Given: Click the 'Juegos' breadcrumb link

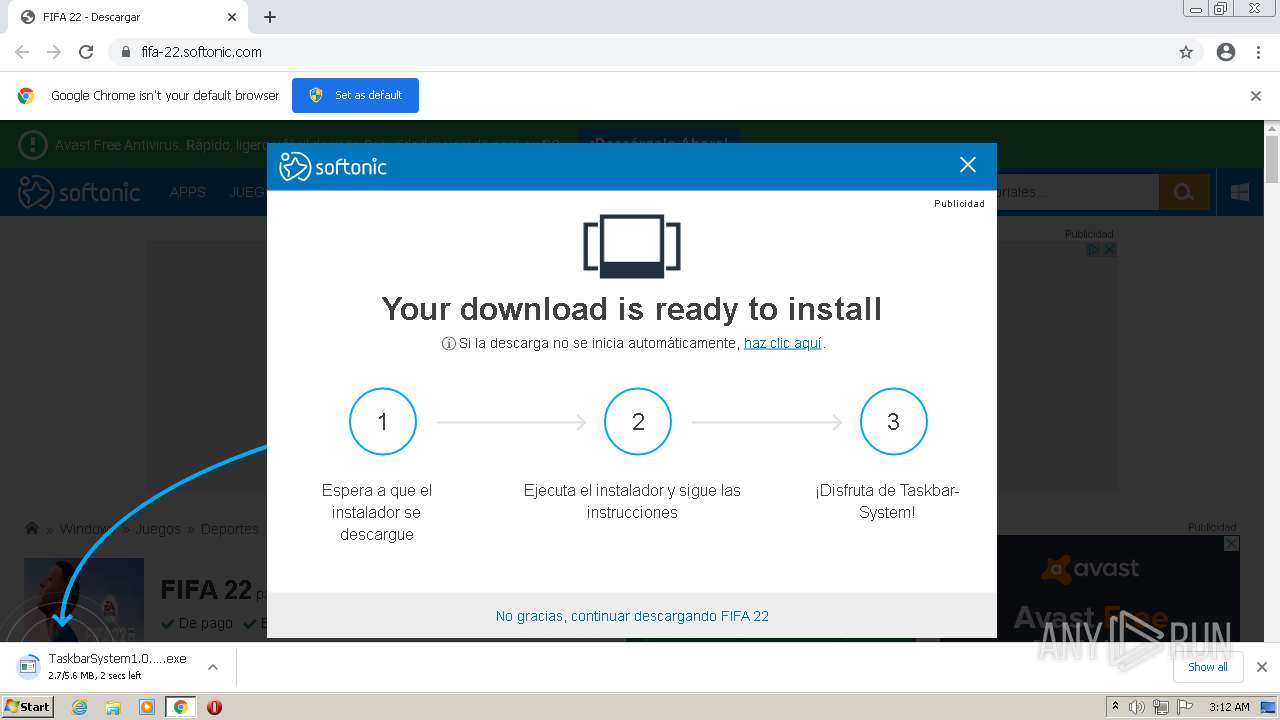Looking at the screenshot, I should coord(158,529).
